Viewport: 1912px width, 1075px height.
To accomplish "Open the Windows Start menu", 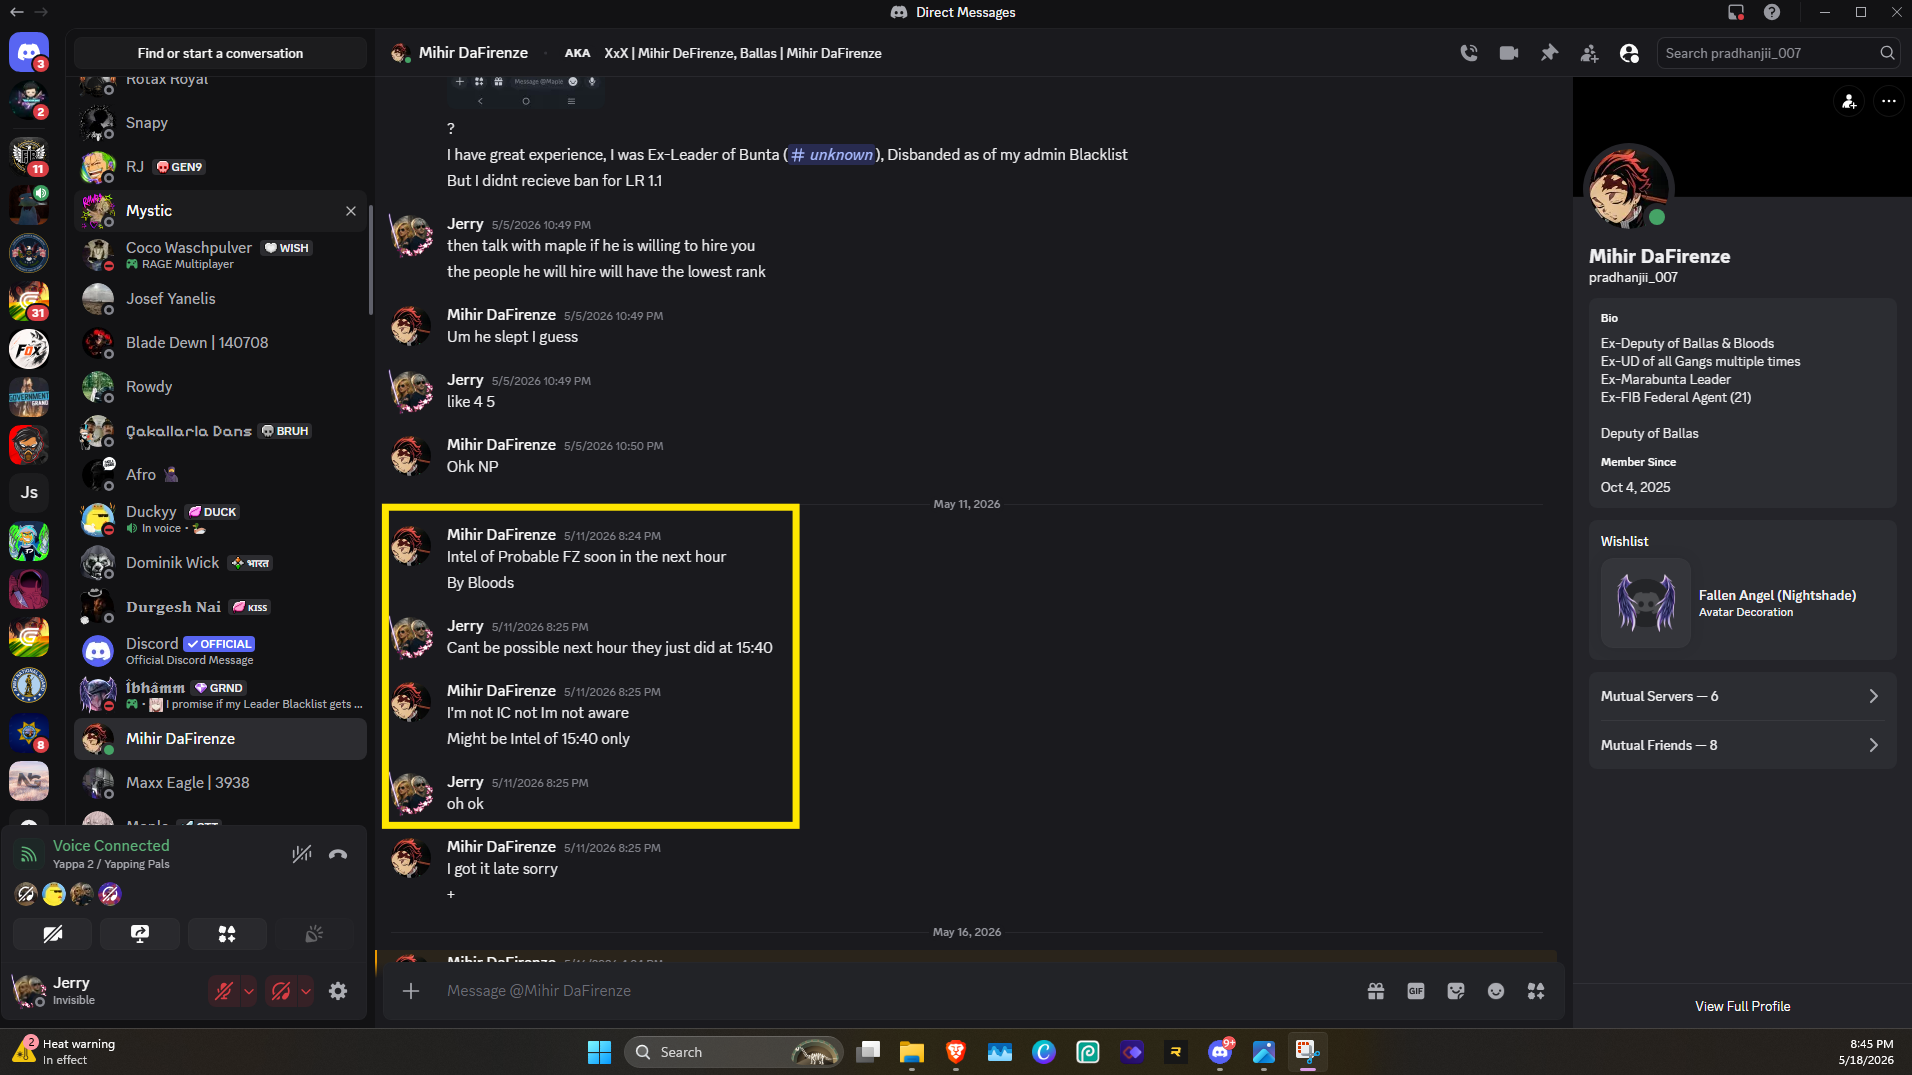I will click(x=599, y=1052).
